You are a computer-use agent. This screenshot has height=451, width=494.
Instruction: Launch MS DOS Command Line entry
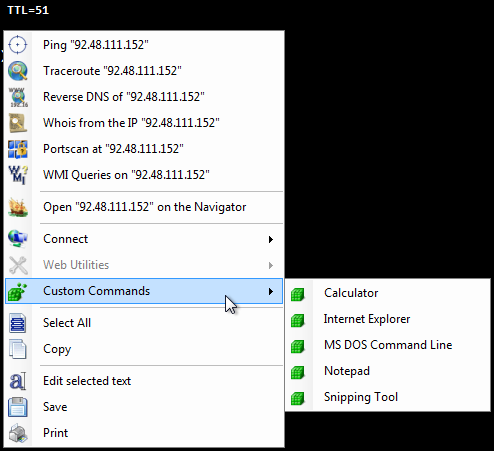388,345
